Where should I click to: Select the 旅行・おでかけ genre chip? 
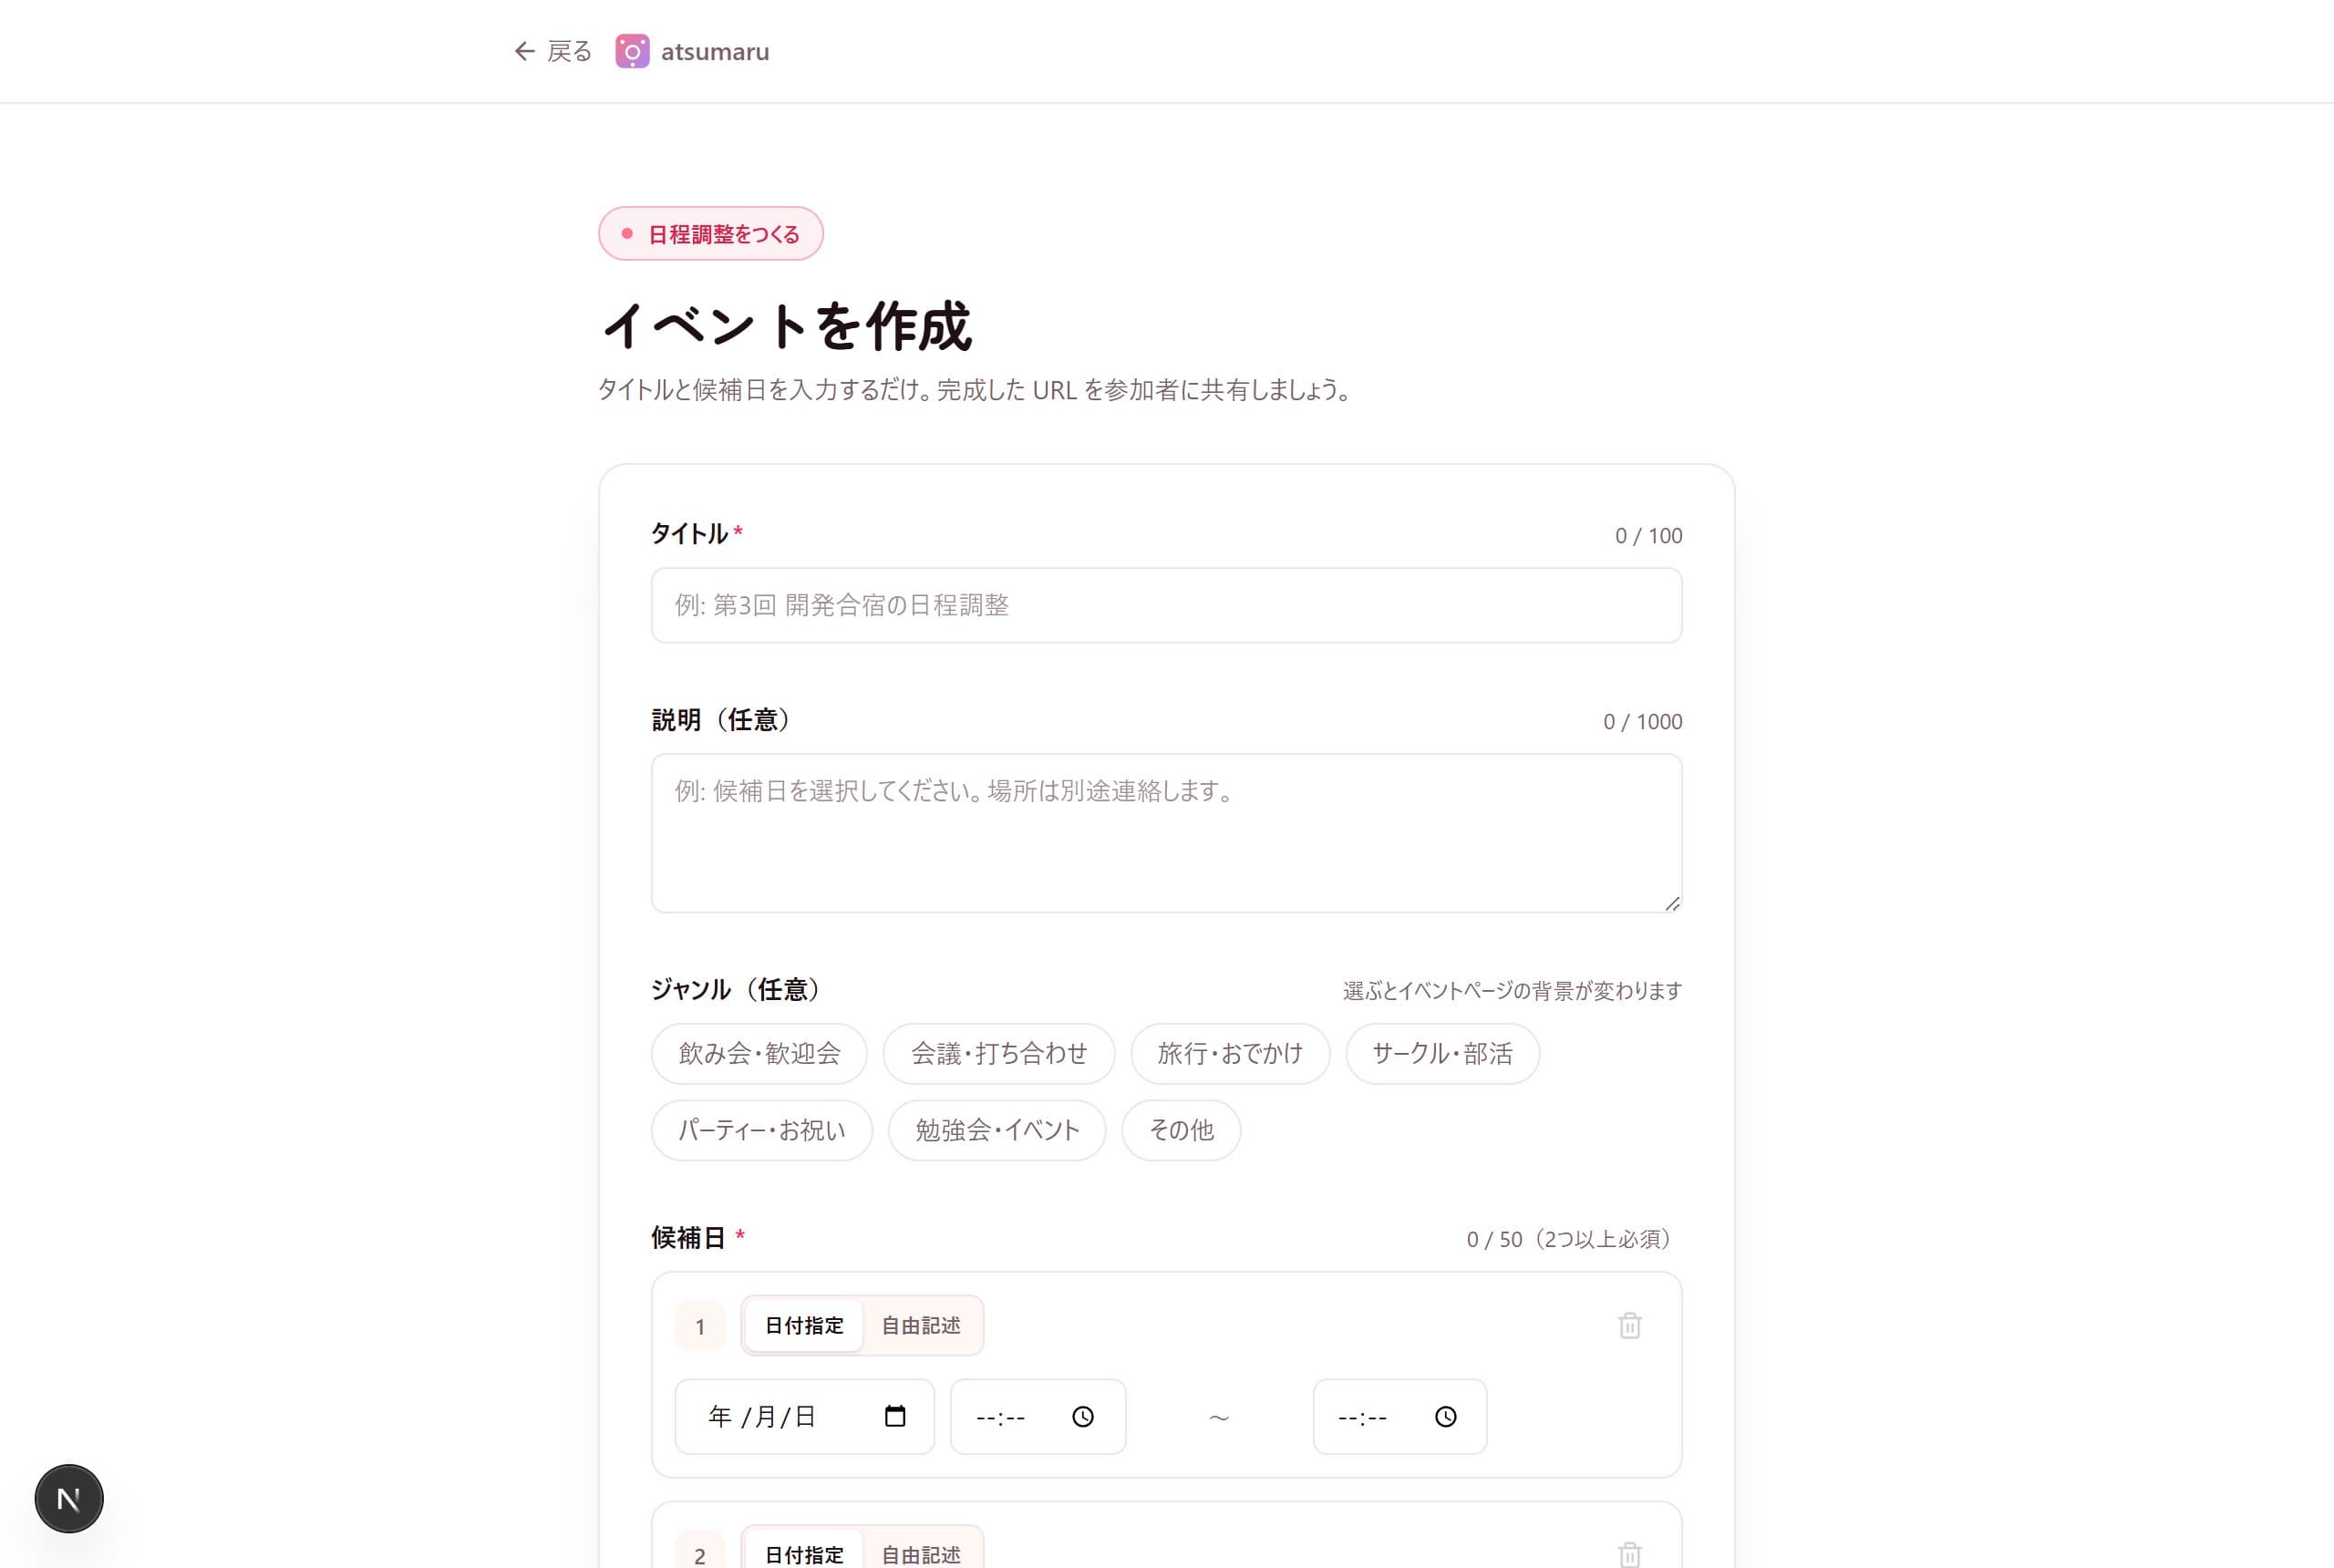point(1230,1053)
